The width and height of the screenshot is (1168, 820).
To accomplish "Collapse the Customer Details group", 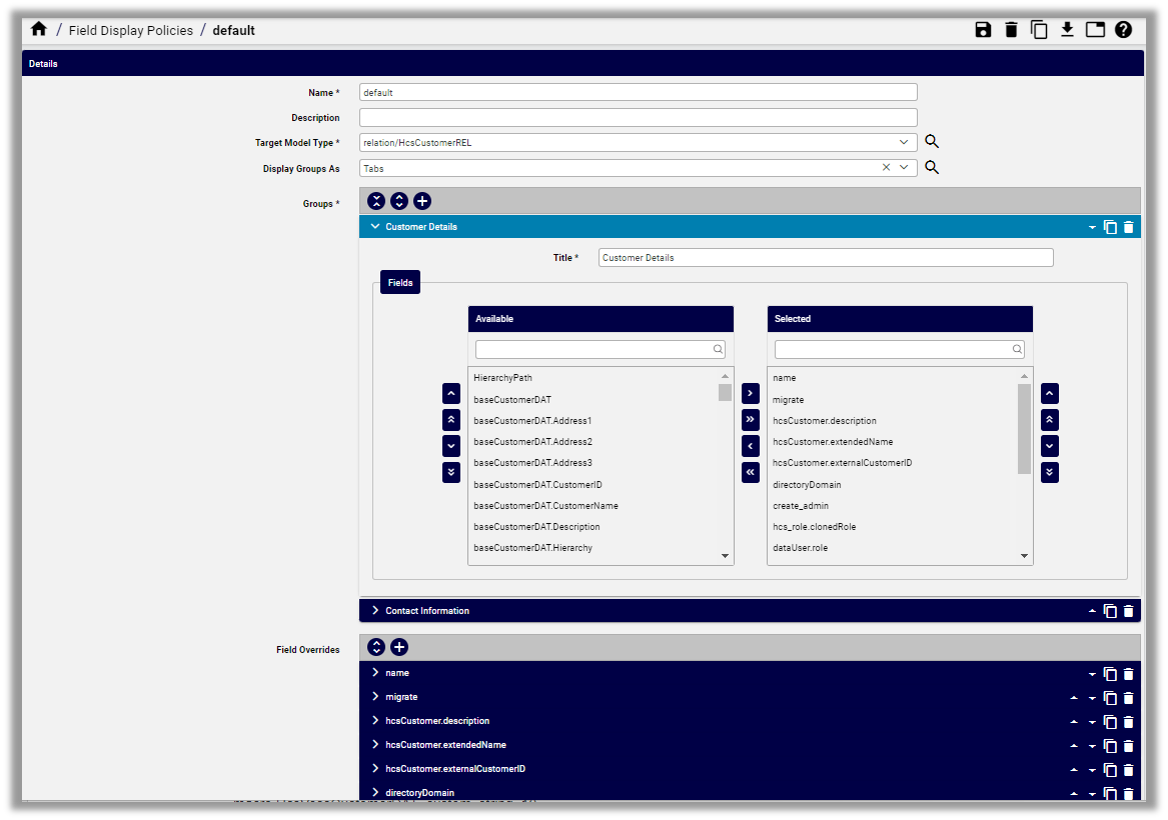I will 375,227.
